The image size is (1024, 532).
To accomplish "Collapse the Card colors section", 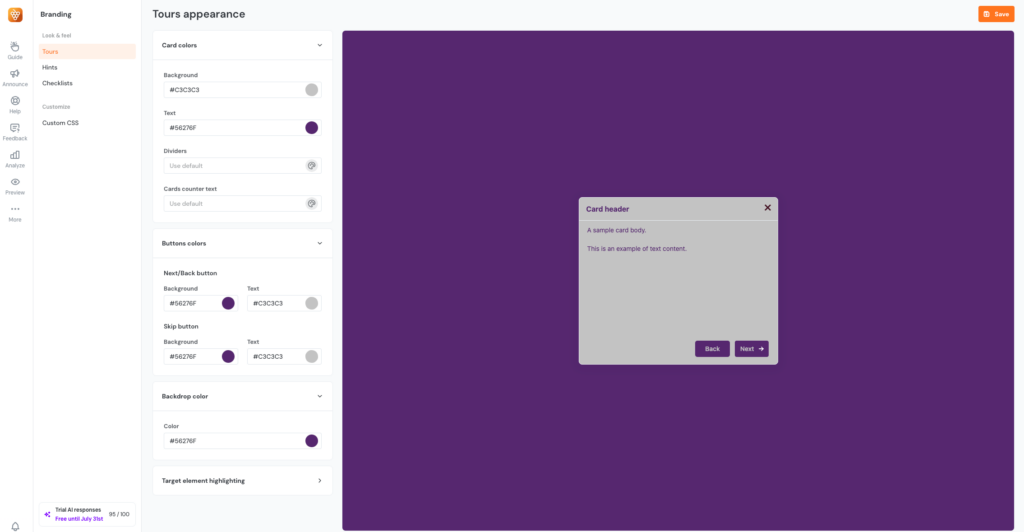I will click(x=320, y=45).
